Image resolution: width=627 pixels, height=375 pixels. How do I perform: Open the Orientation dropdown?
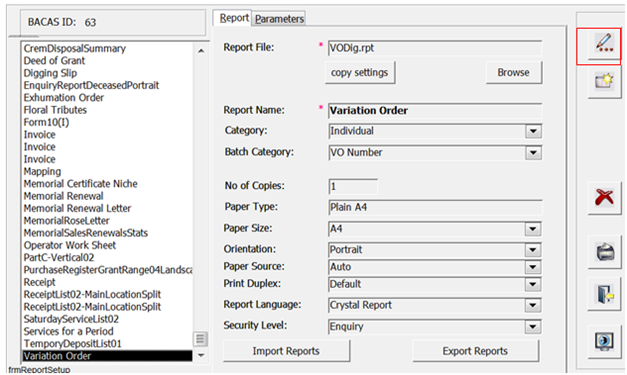(x=533, y=250)
